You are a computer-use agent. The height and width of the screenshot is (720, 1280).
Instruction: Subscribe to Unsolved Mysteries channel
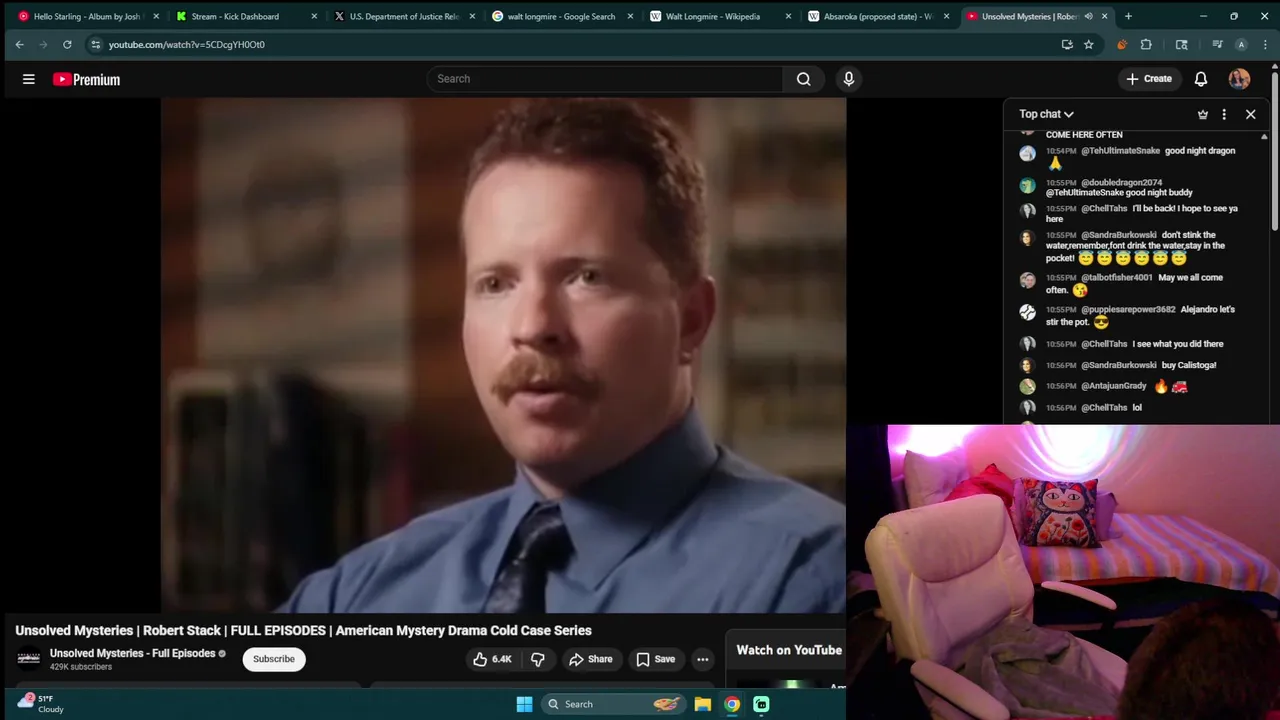pyautogui.click(x=273, y=659)
